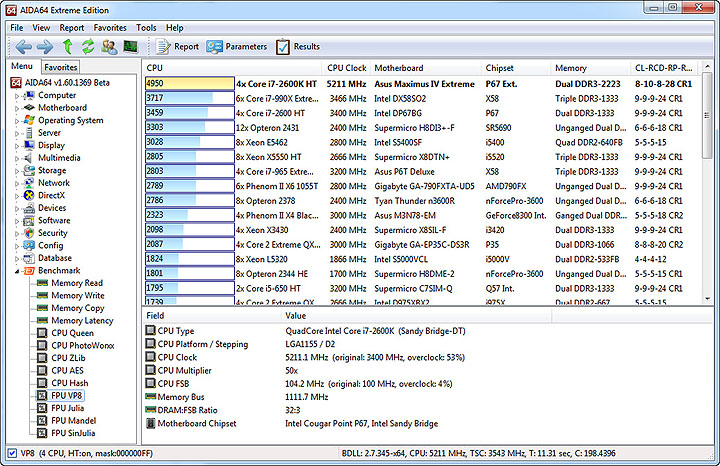Image resolution: width=720 pixels, height=466 pixels.
Task: Select the Database icon in the tree
Action: click(29, 258)
